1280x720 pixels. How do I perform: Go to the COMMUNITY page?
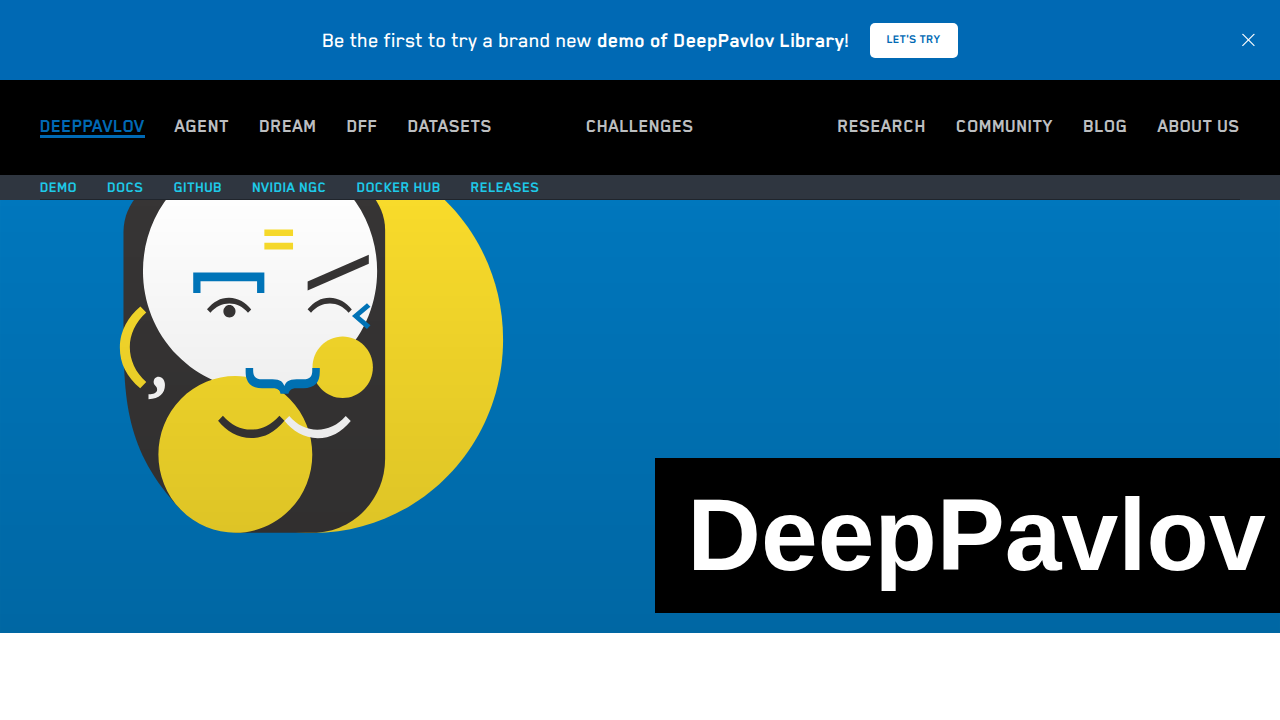click(1004, 127)
